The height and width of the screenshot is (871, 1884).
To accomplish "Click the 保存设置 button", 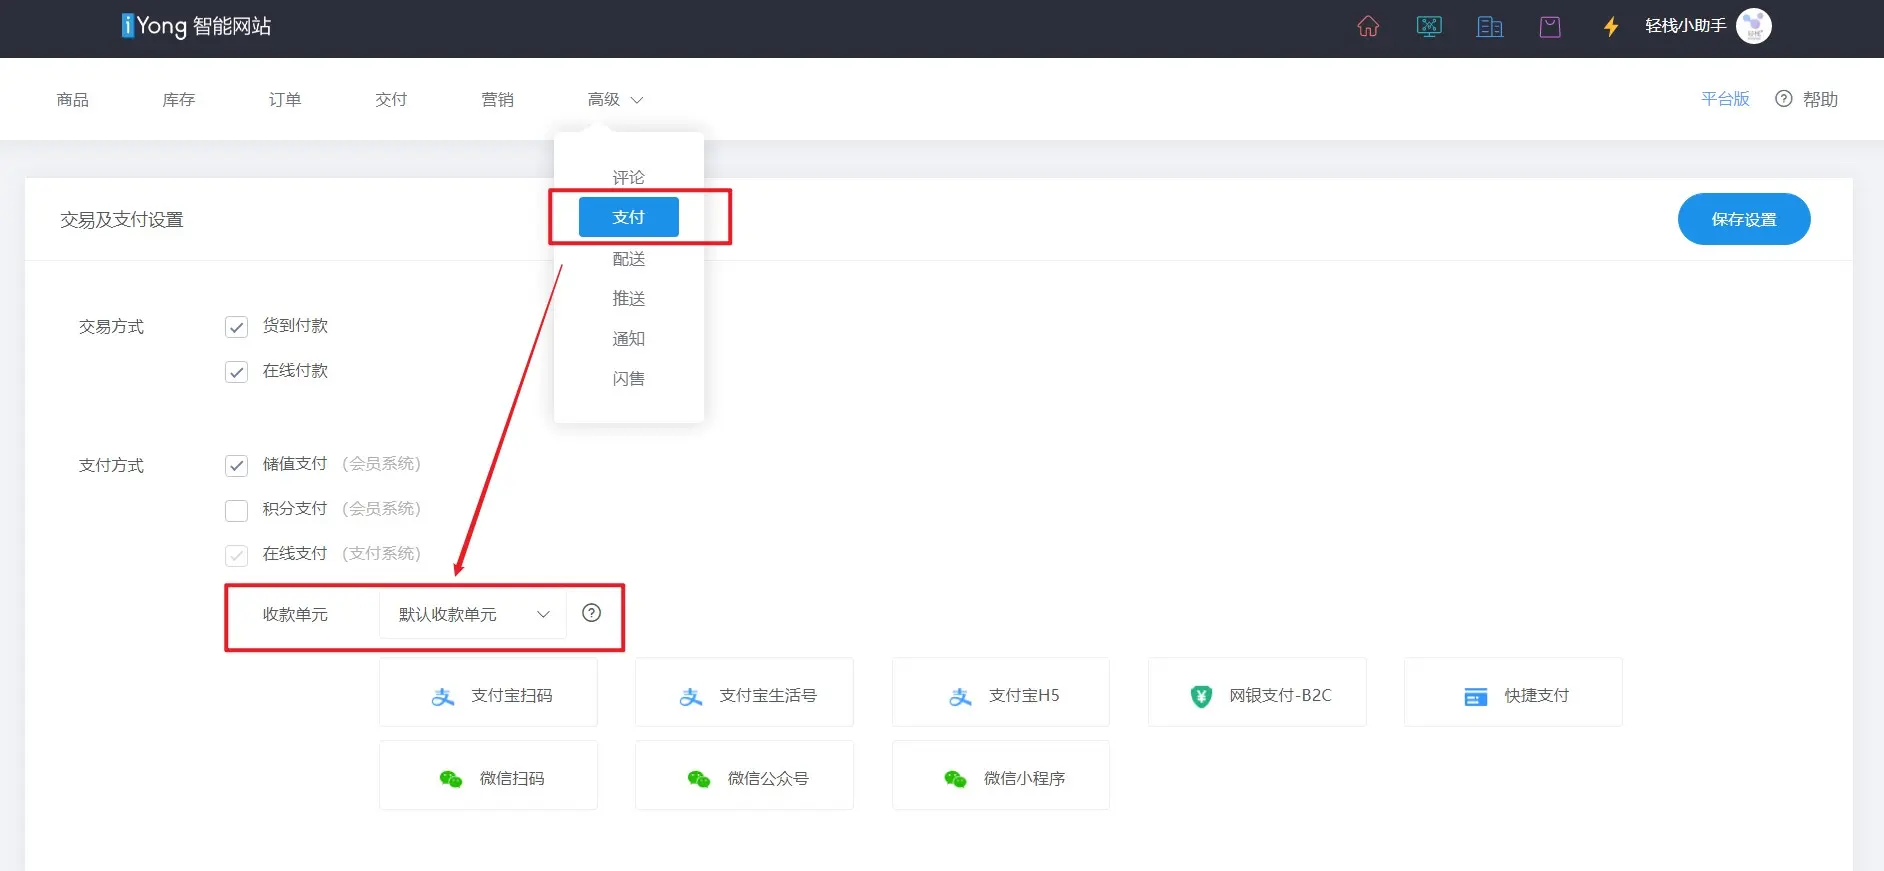I will (x=1743, y=219).
